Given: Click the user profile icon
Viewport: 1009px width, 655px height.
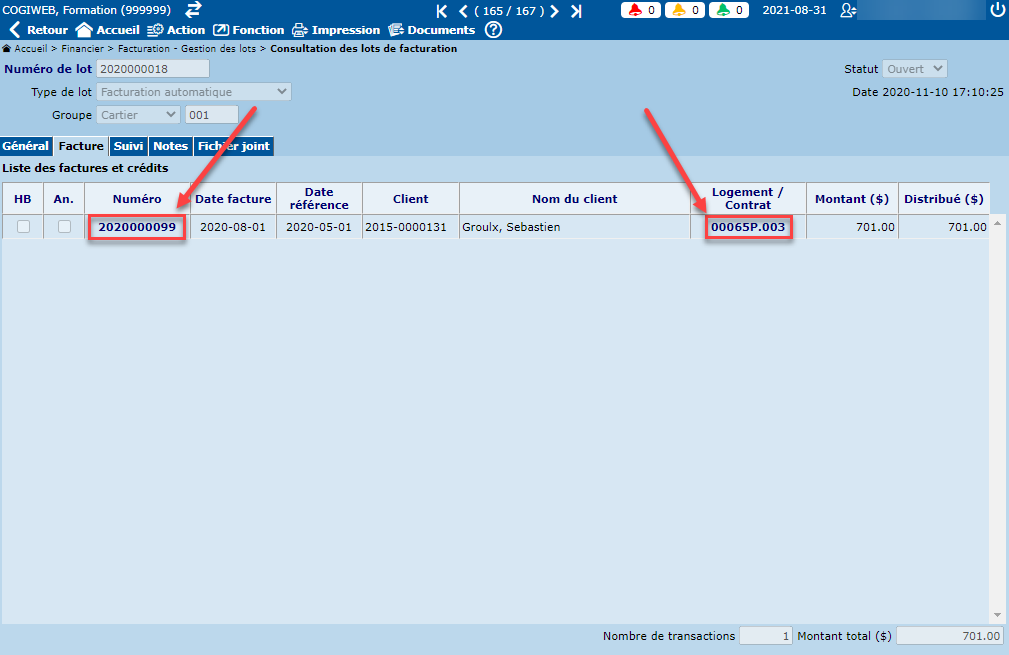Looking at the screenshot, I should click(x=848, y=10).
